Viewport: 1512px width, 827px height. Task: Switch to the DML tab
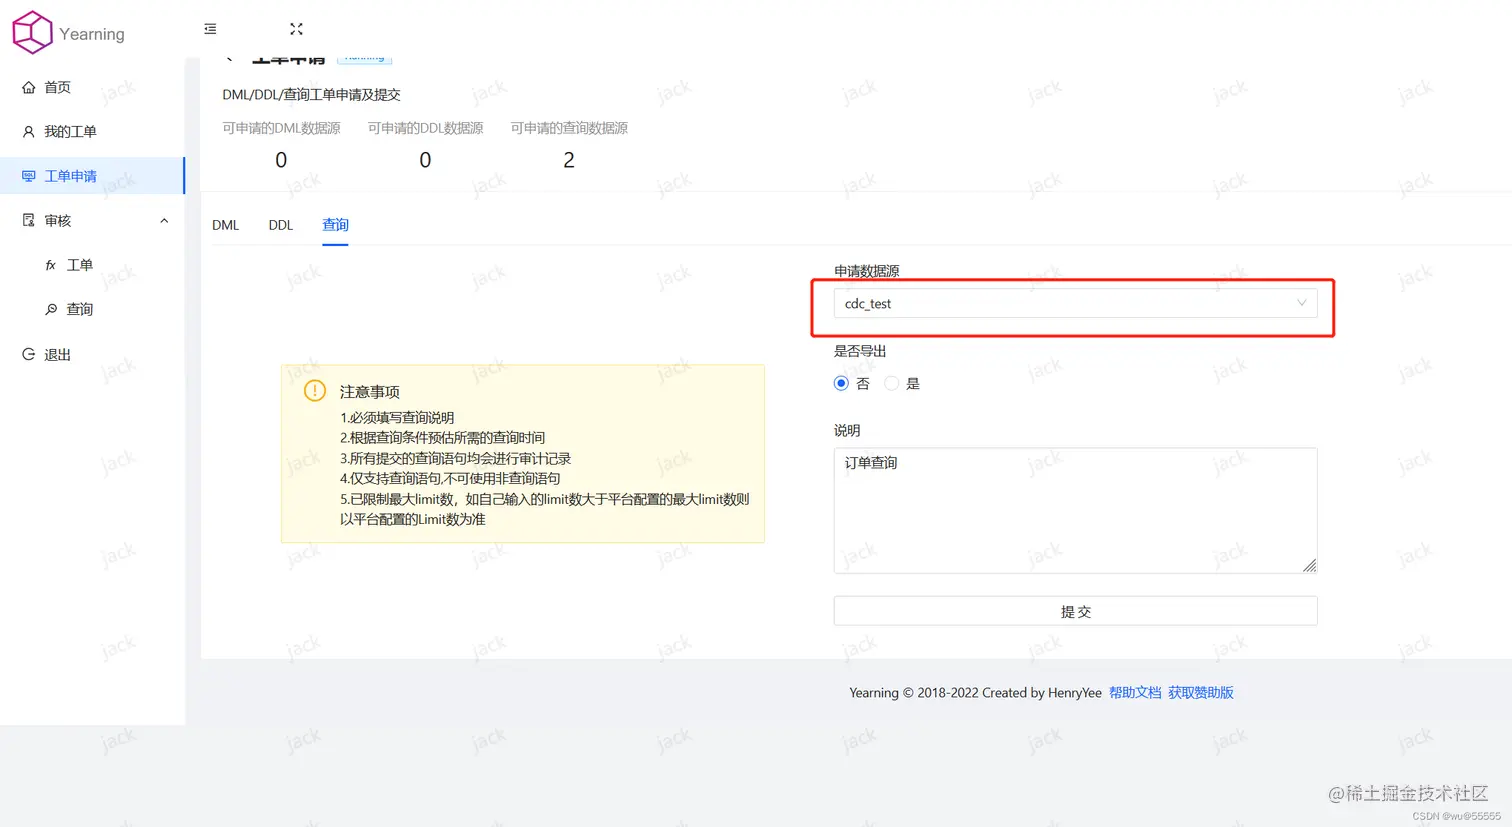coord(225,225)
